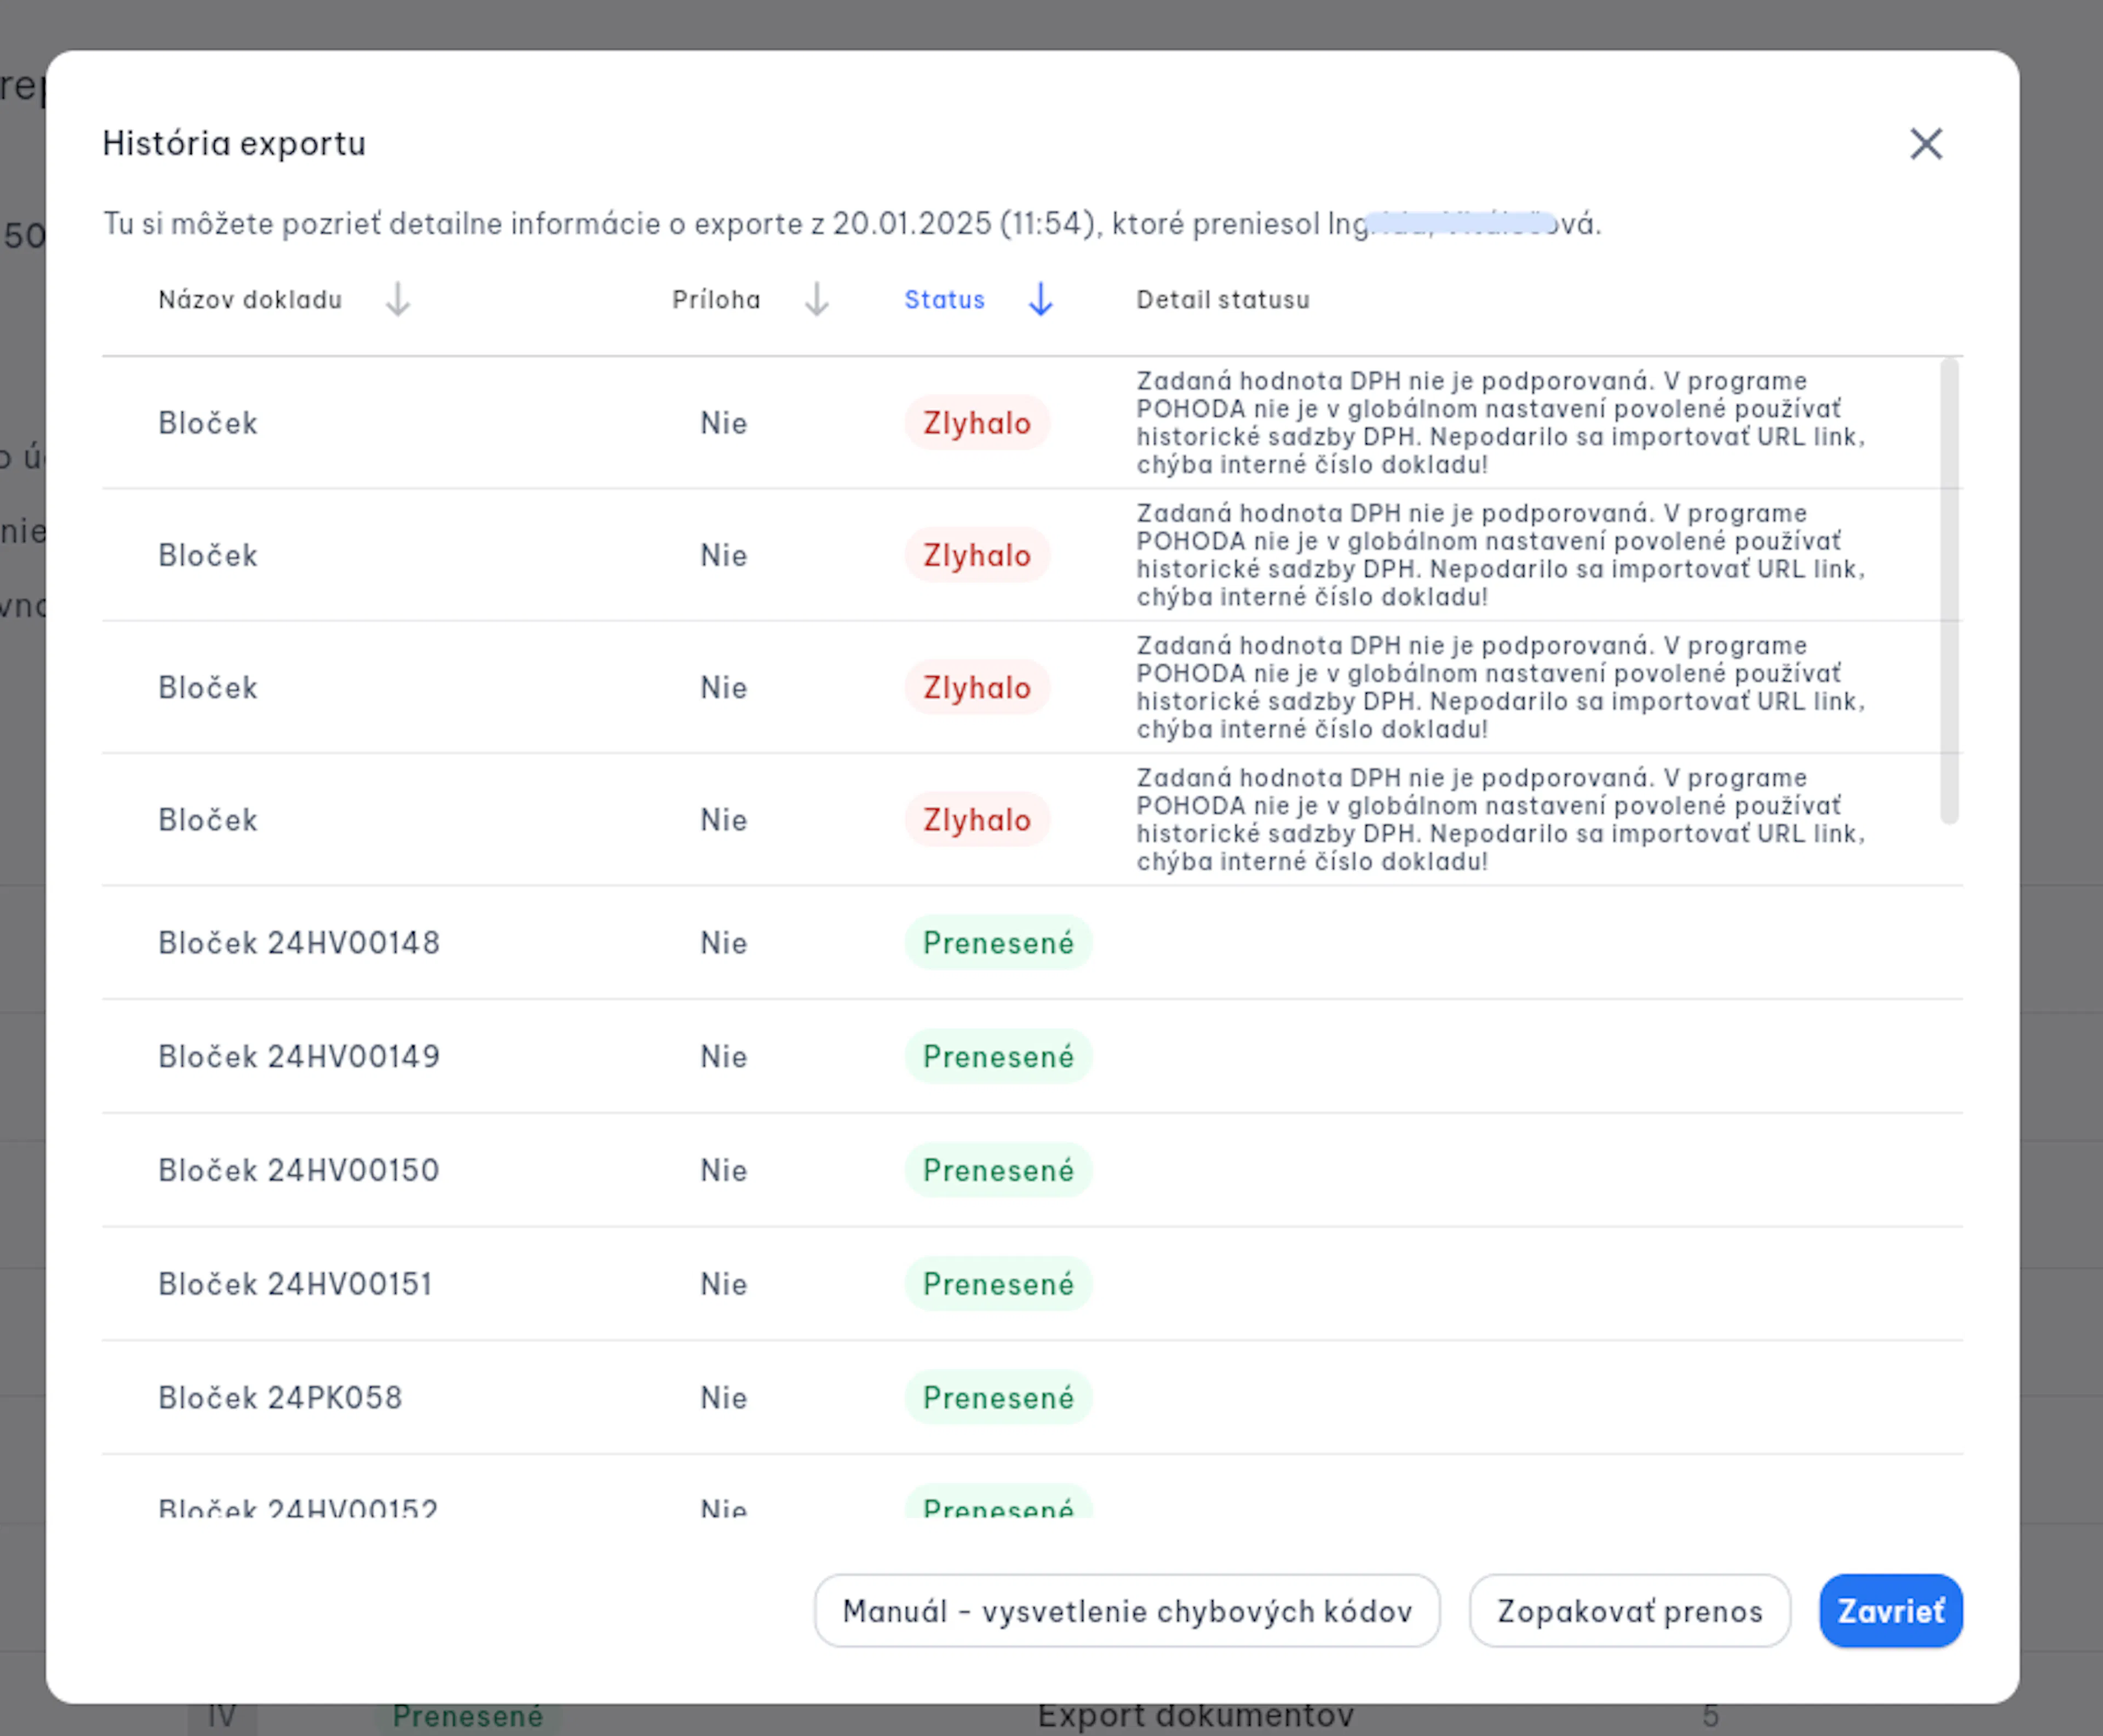Click the Prenesené badge for Bloček 24PK058
The height and width of the screenshot is (1736, 2103).
click(998, 1397)
